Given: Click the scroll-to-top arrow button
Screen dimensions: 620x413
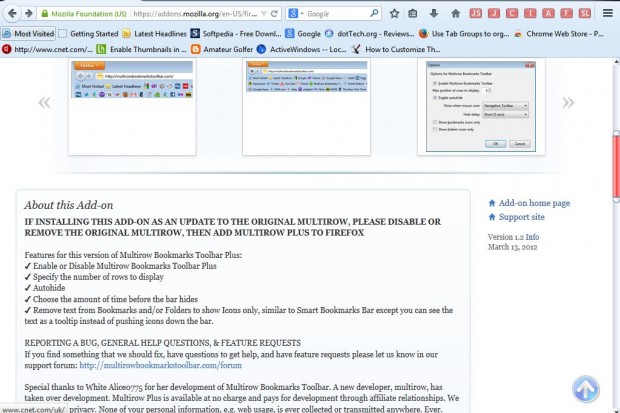Looking at the screenshot, I should click(x=586, y=389).
